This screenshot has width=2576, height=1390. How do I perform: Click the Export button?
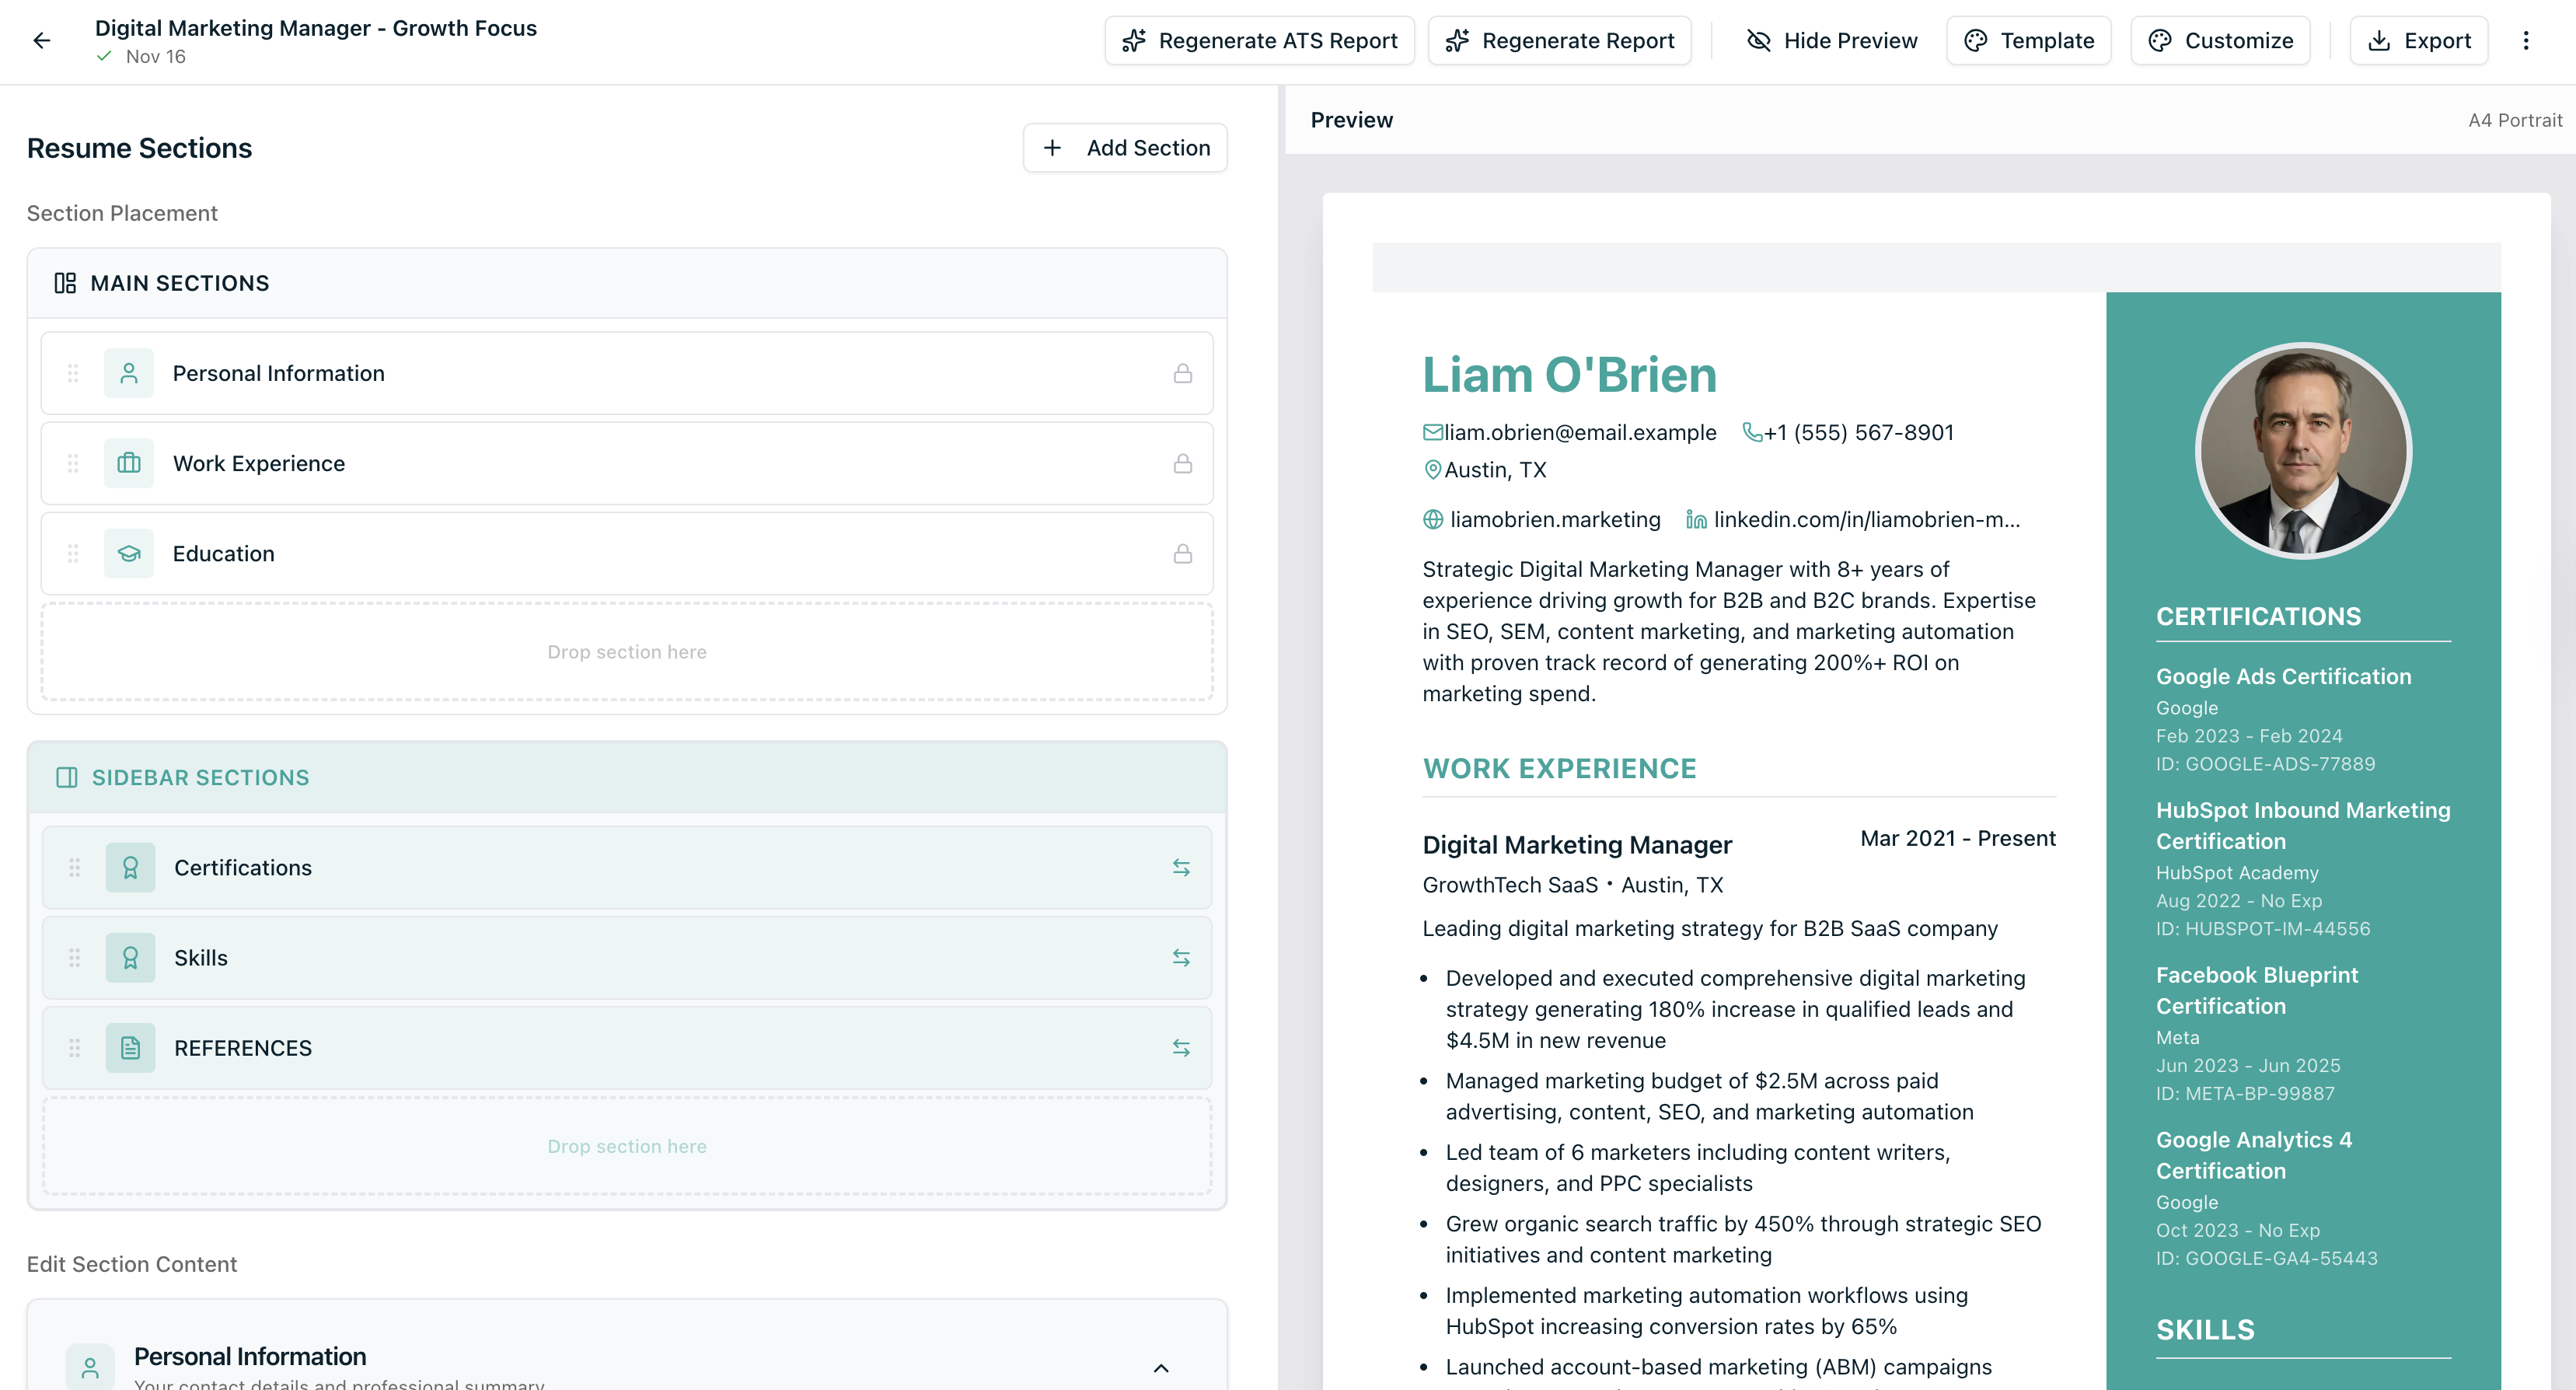point(2418,40)
